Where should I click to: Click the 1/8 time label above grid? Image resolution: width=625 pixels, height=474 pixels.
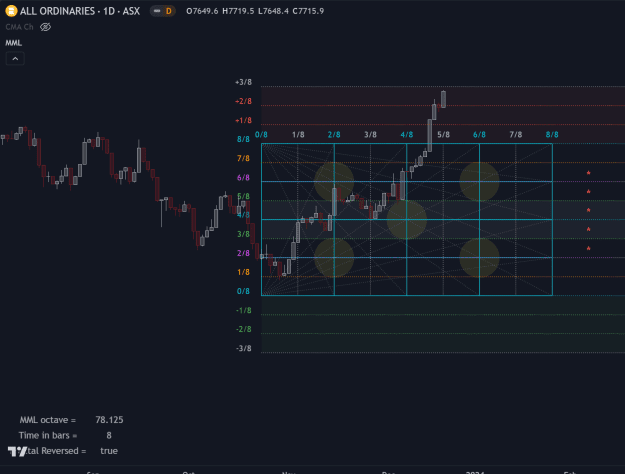coord(298,135)
